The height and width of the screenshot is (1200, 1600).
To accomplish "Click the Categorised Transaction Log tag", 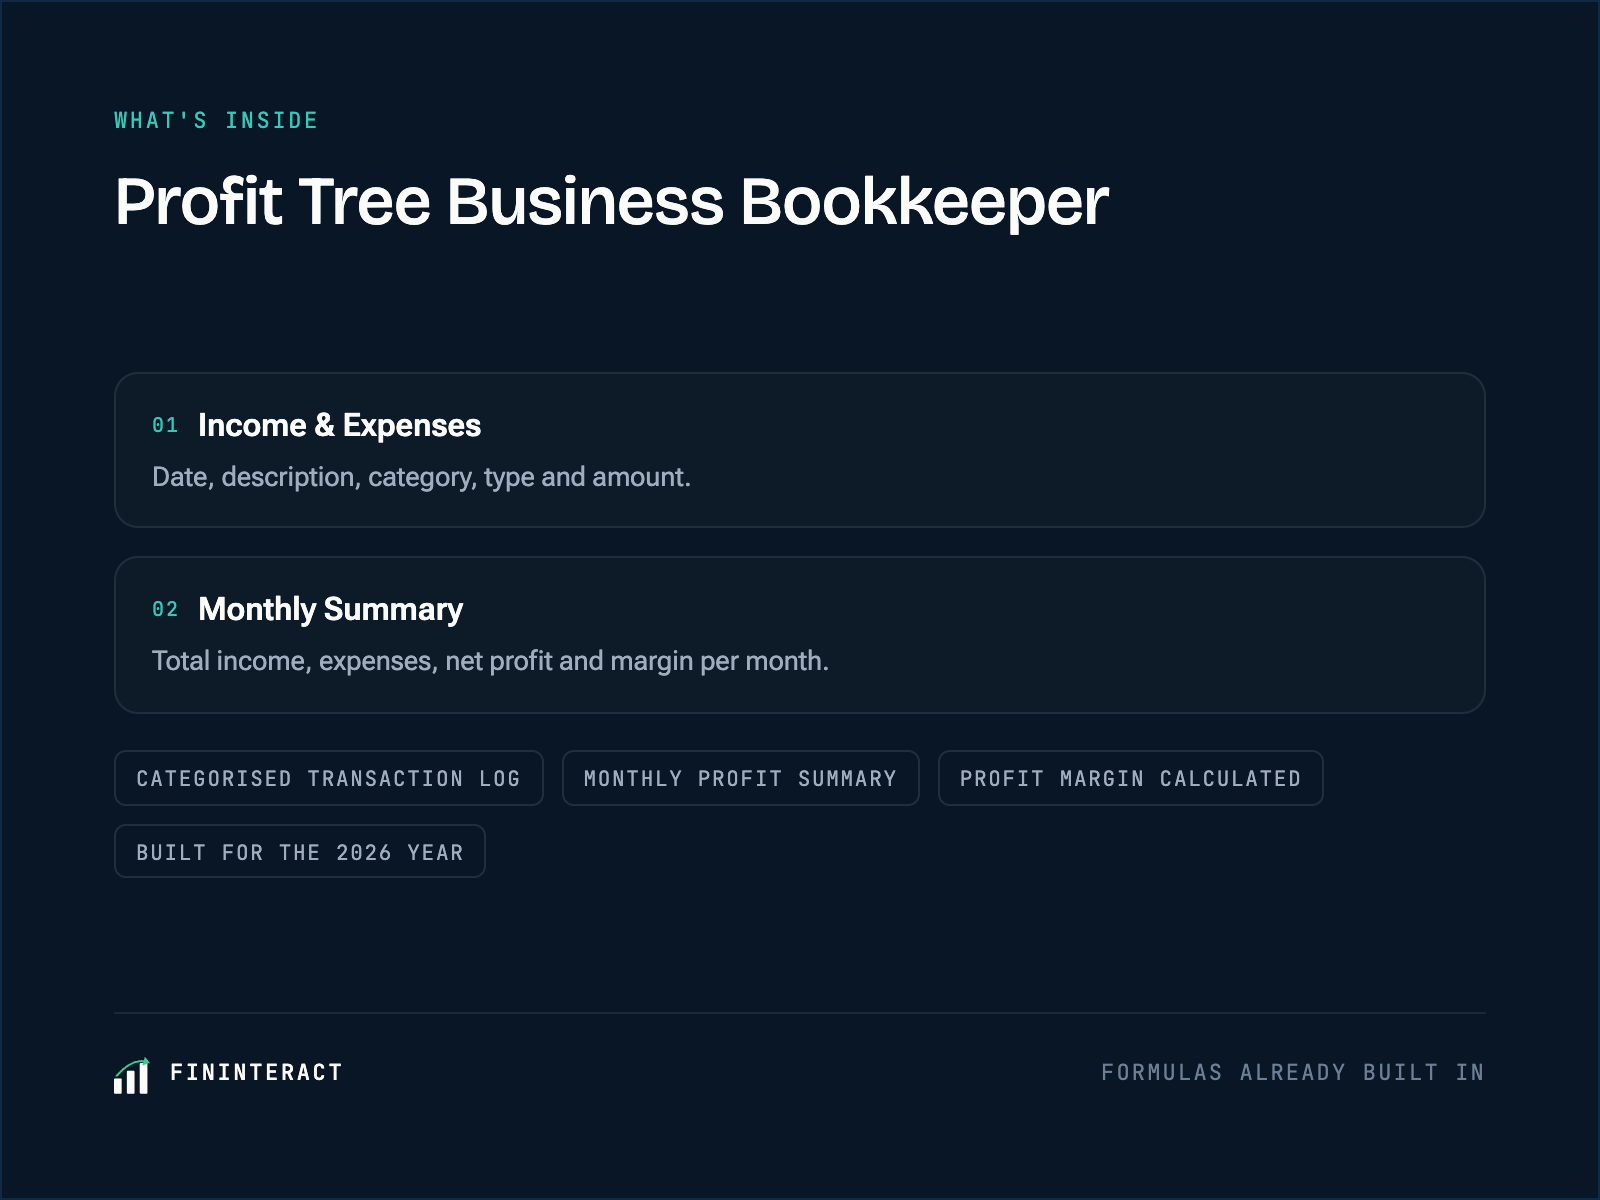I will pyautogui.click(x=329, y=778).
